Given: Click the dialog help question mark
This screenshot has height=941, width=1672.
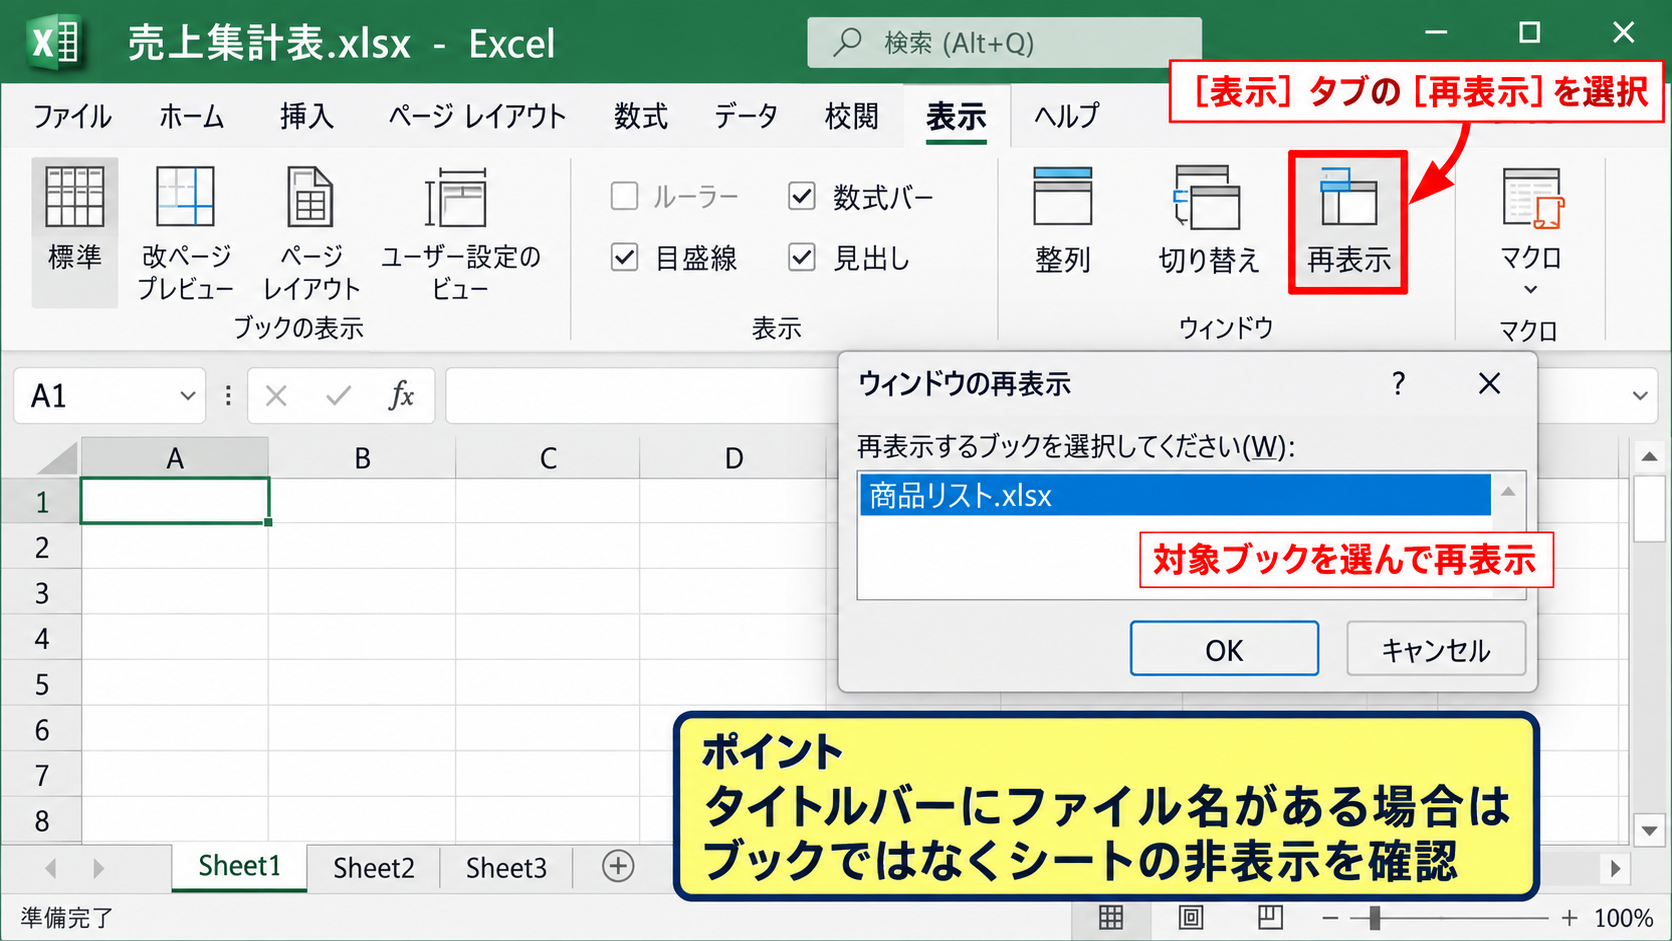Looking at the screenshot, I should coord(1398,383).
